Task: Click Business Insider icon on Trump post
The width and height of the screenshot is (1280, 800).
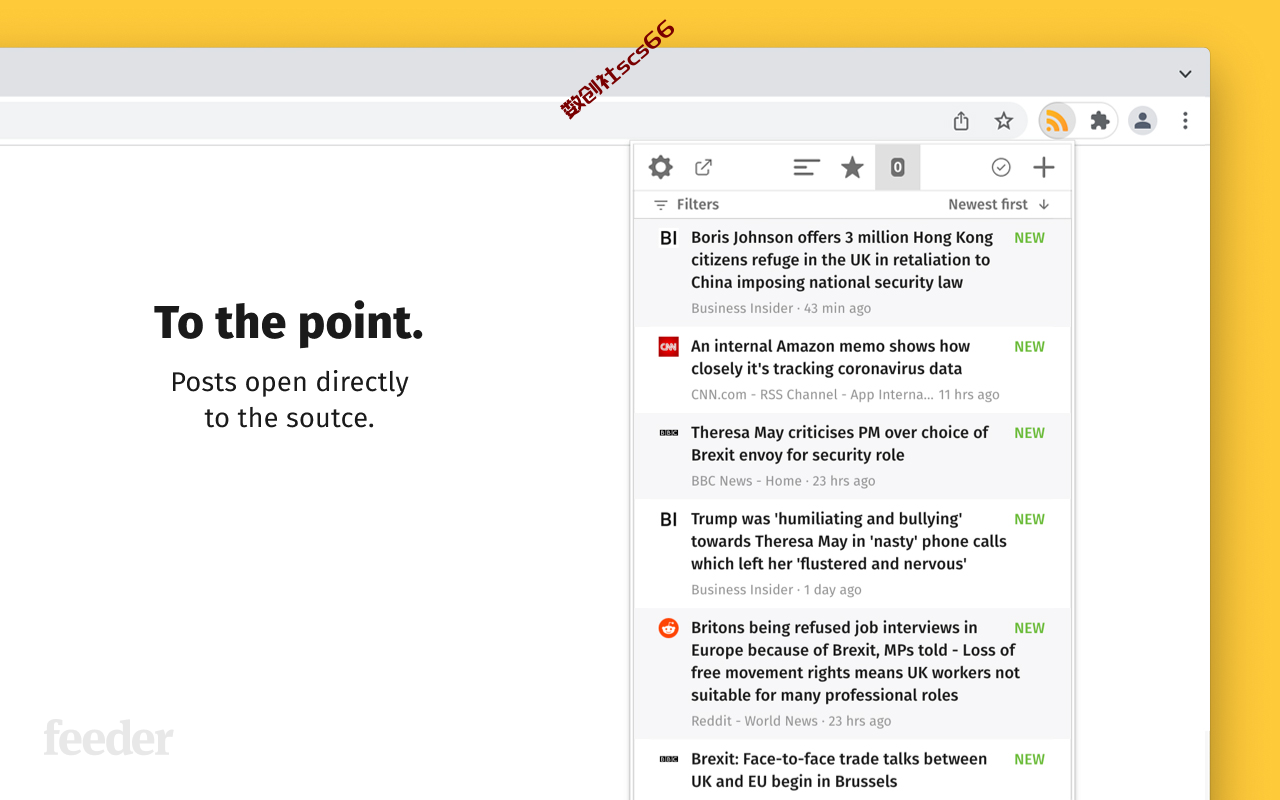Action: pyautogui.click(x=669, y=519)
